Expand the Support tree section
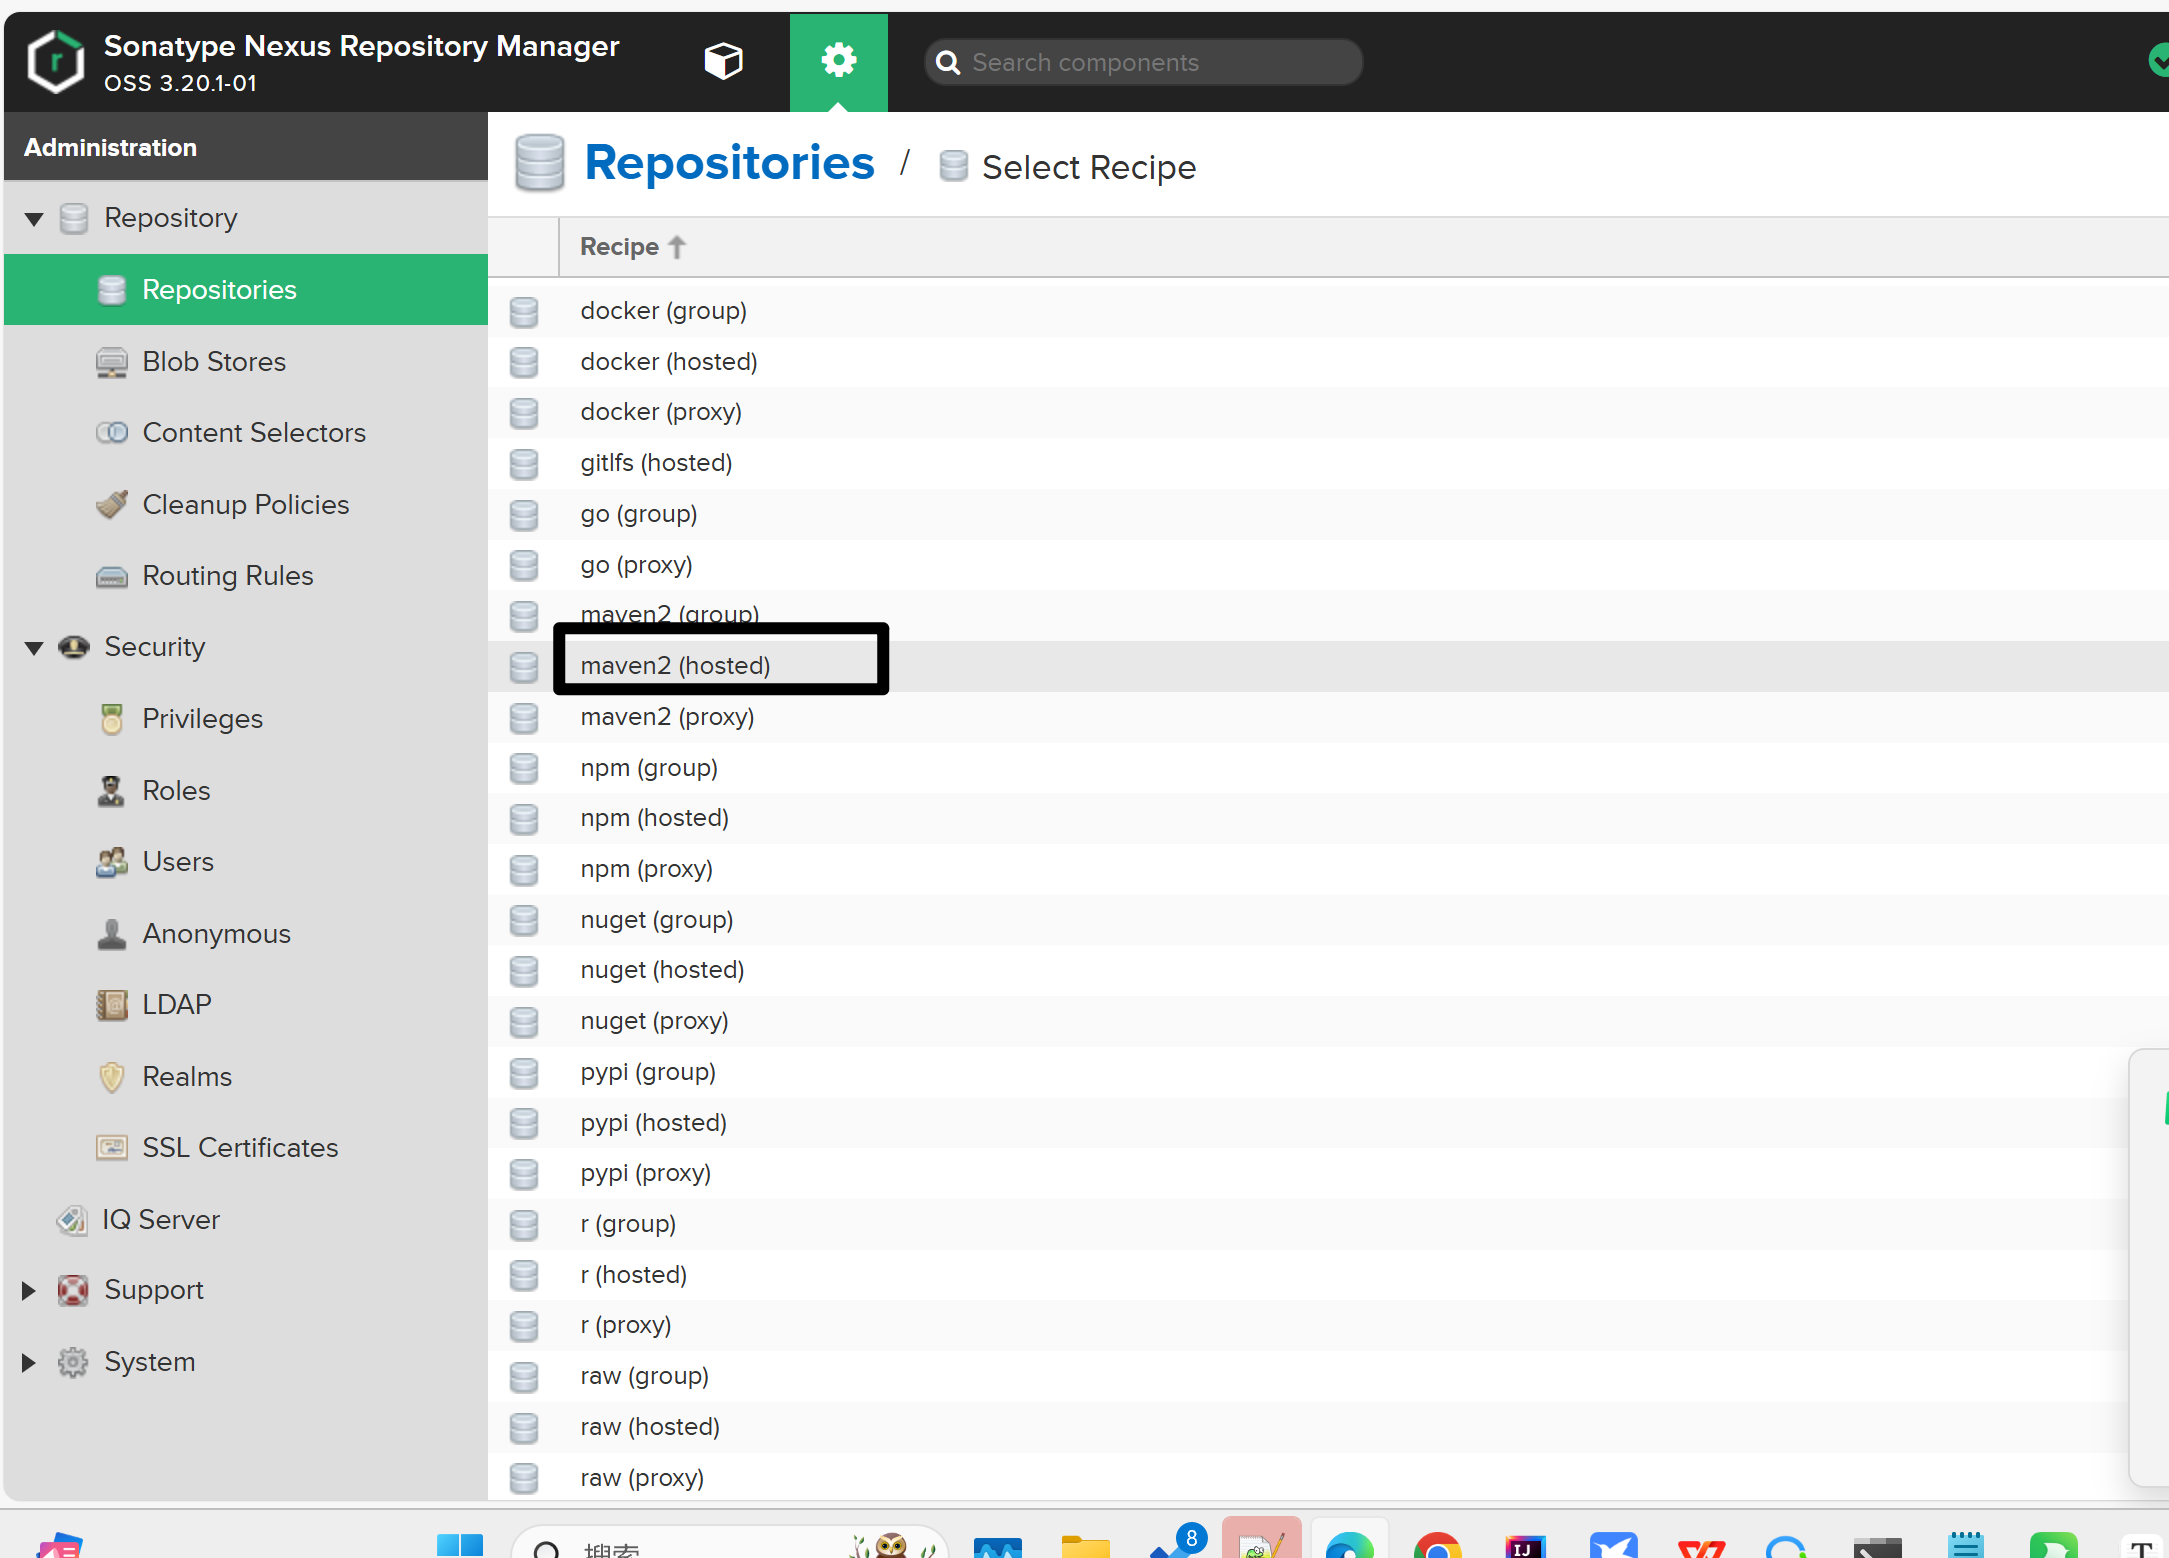This screenshot has height=1558, width=2169. pos(29,1290)
